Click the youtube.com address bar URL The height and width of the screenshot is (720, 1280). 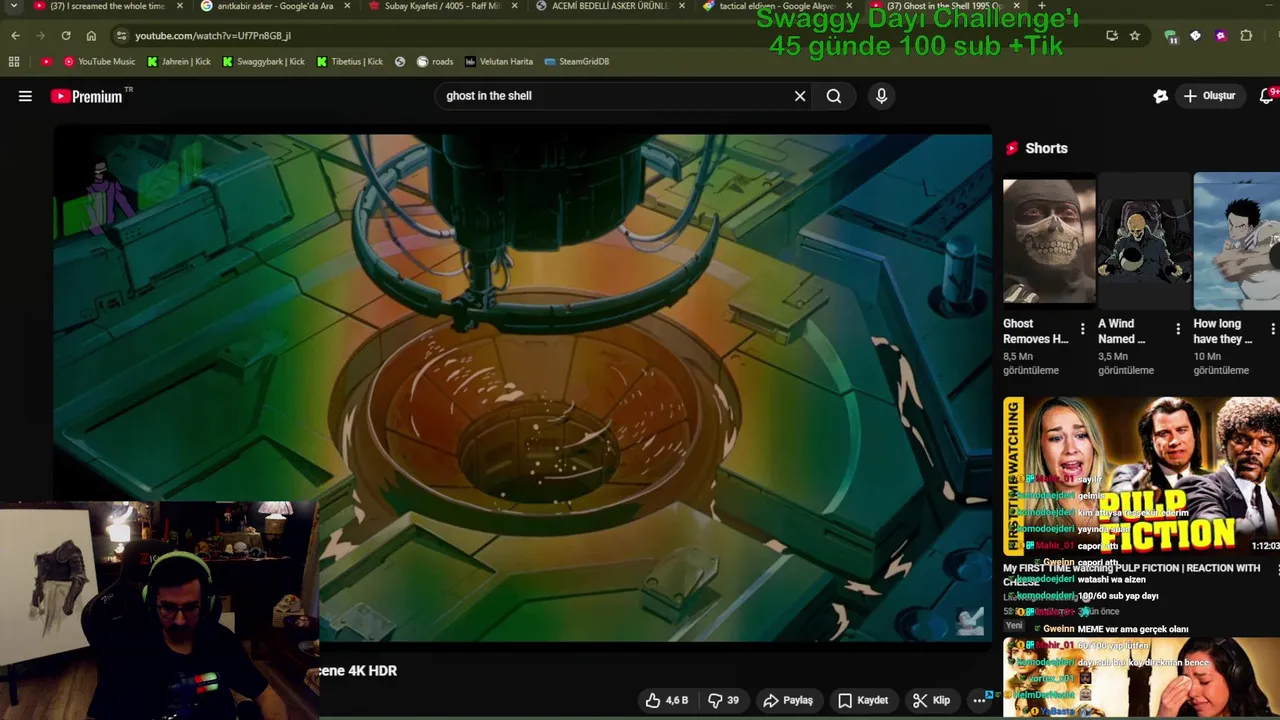[x=213, y=35]
